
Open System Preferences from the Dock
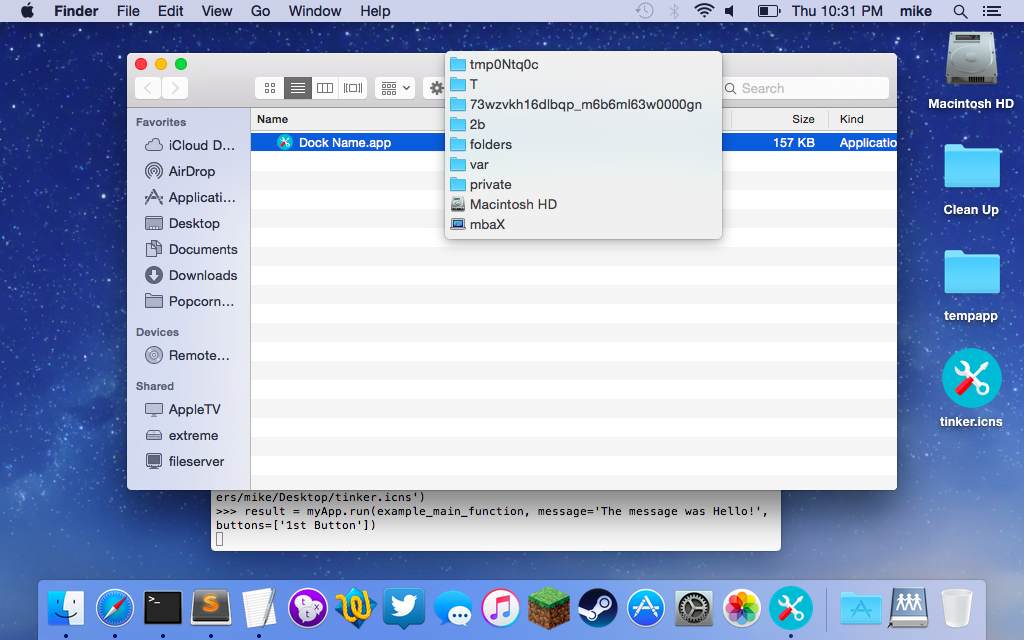click(694, 608)
